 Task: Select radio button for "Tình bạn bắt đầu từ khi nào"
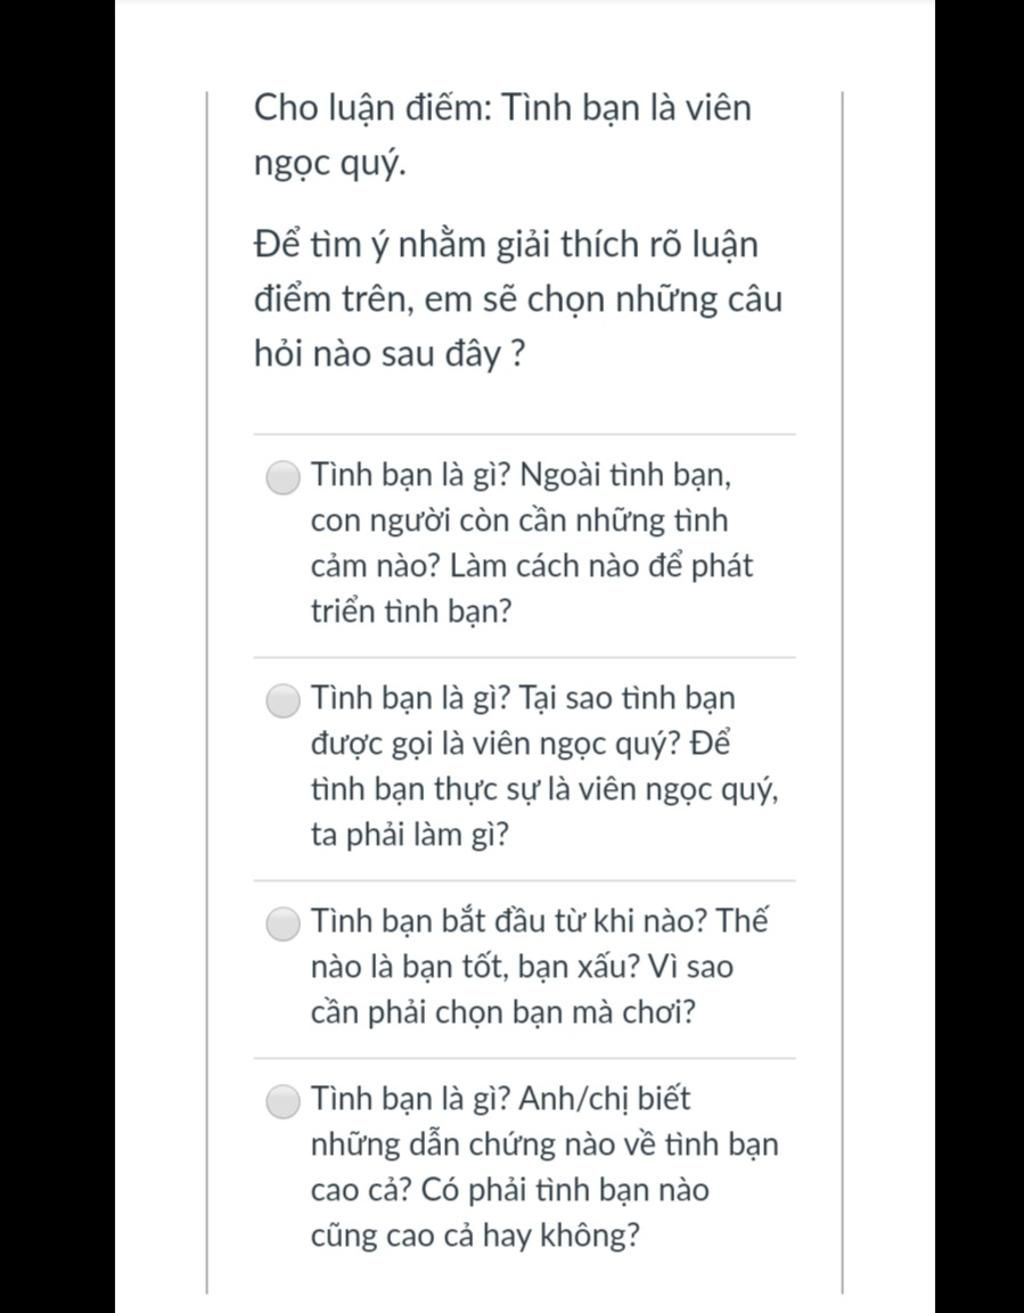(284, 923)
